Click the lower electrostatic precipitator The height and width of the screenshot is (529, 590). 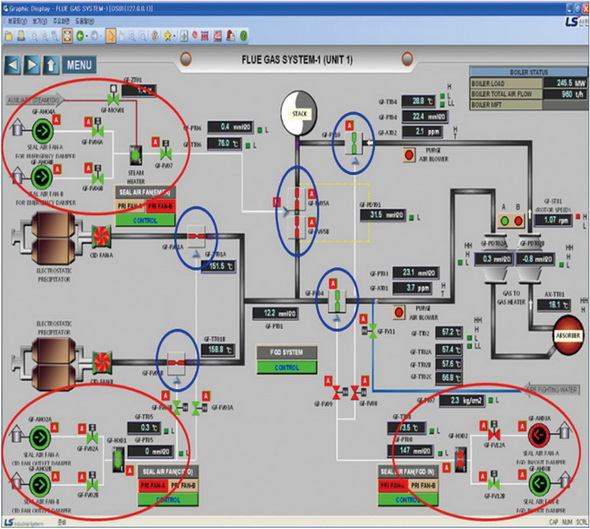53,363
